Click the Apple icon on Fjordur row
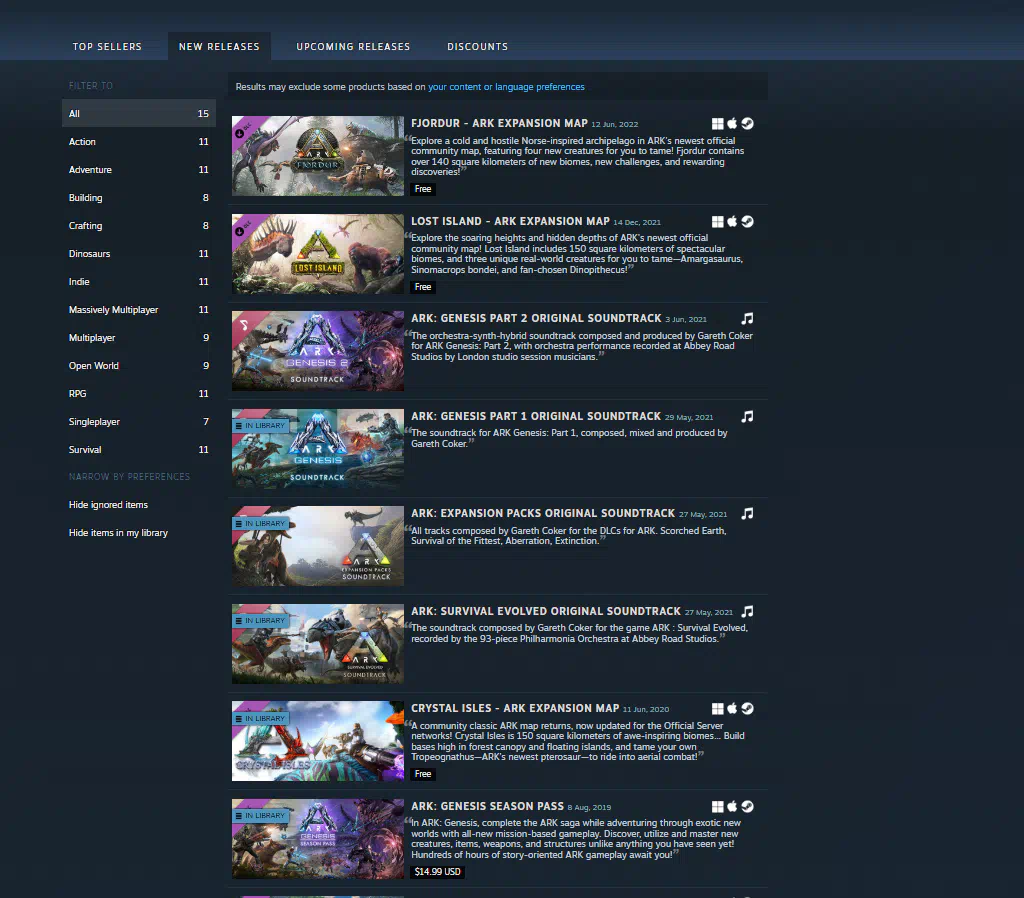 [x=732, y=123]
